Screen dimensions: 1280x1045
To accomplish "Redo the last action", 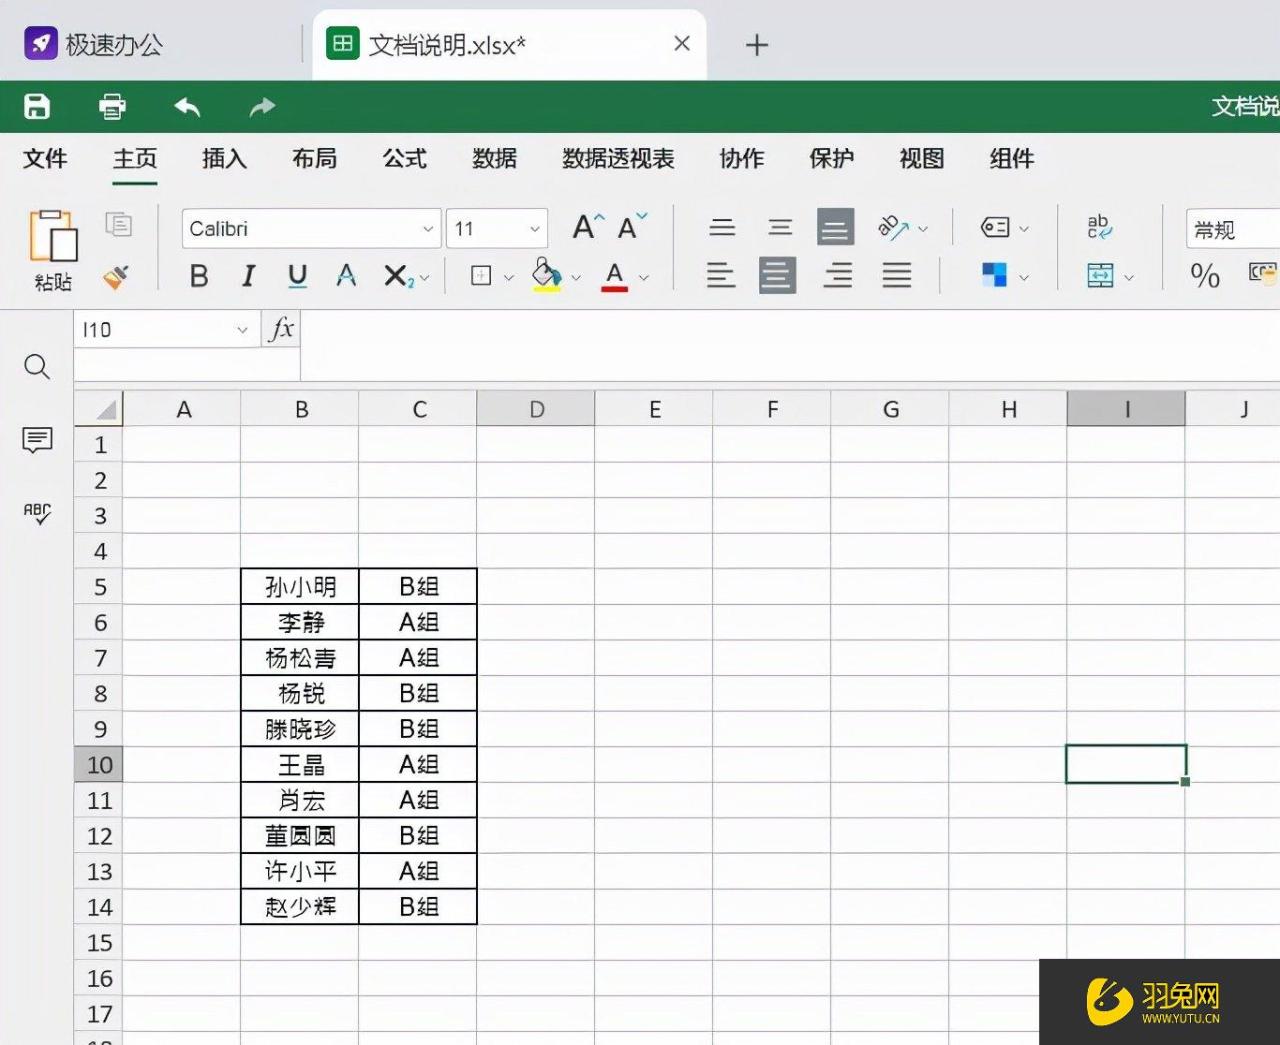I will click(x=262, y=106).
